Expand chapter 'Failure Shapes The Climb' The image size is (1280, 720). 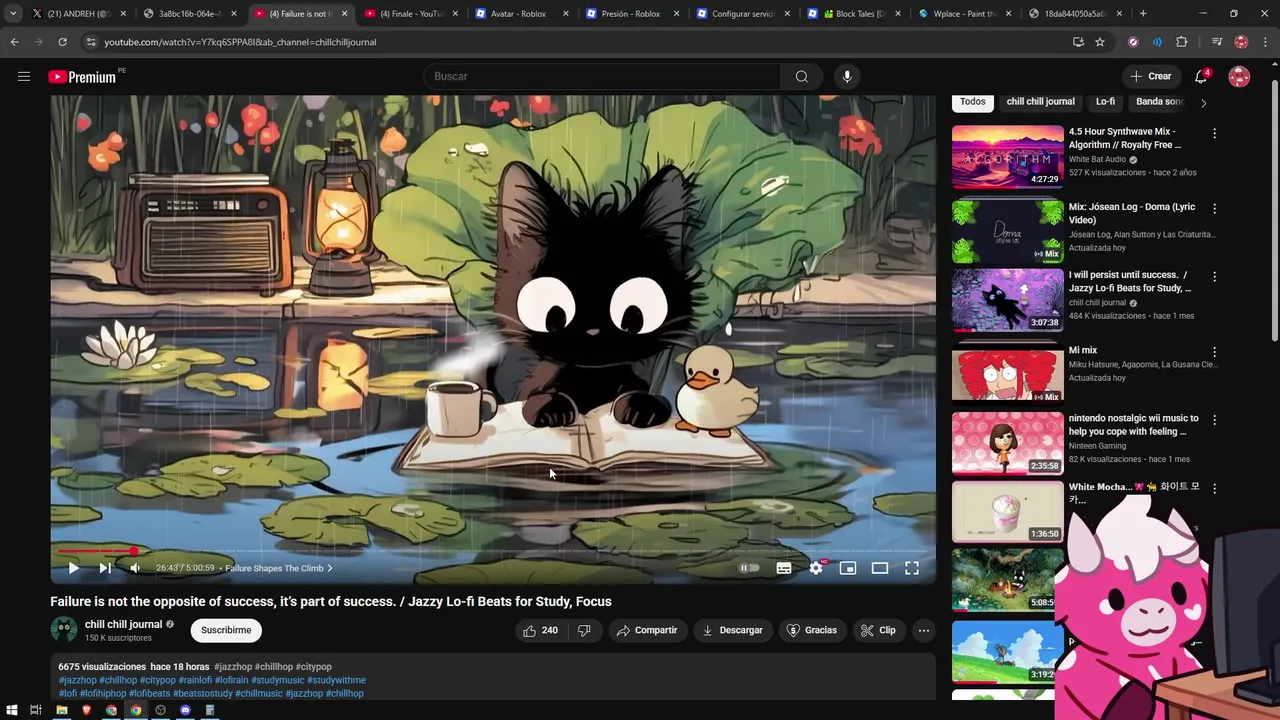click(278, 568)
